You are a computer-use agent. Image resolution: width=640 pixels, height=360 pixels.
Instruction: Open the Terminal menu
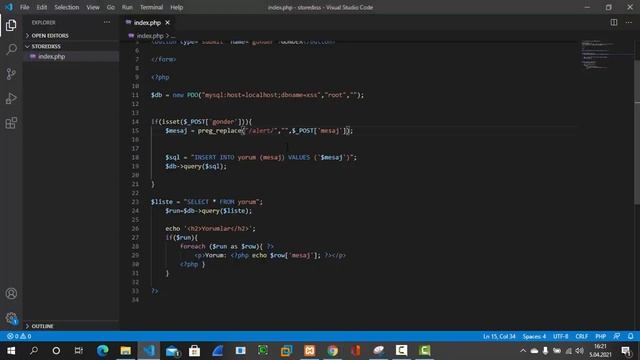point(151,7)
